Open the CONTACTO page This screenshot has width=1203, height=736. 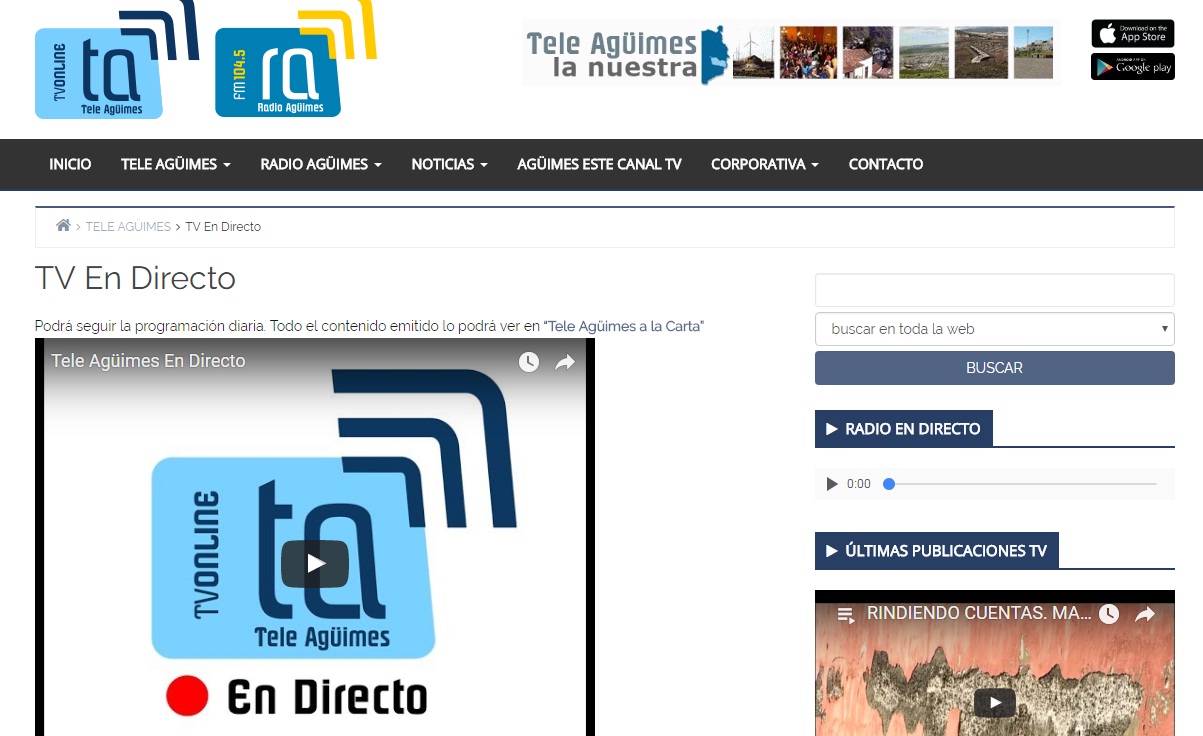pyautogui.click(x=886, y=164)
